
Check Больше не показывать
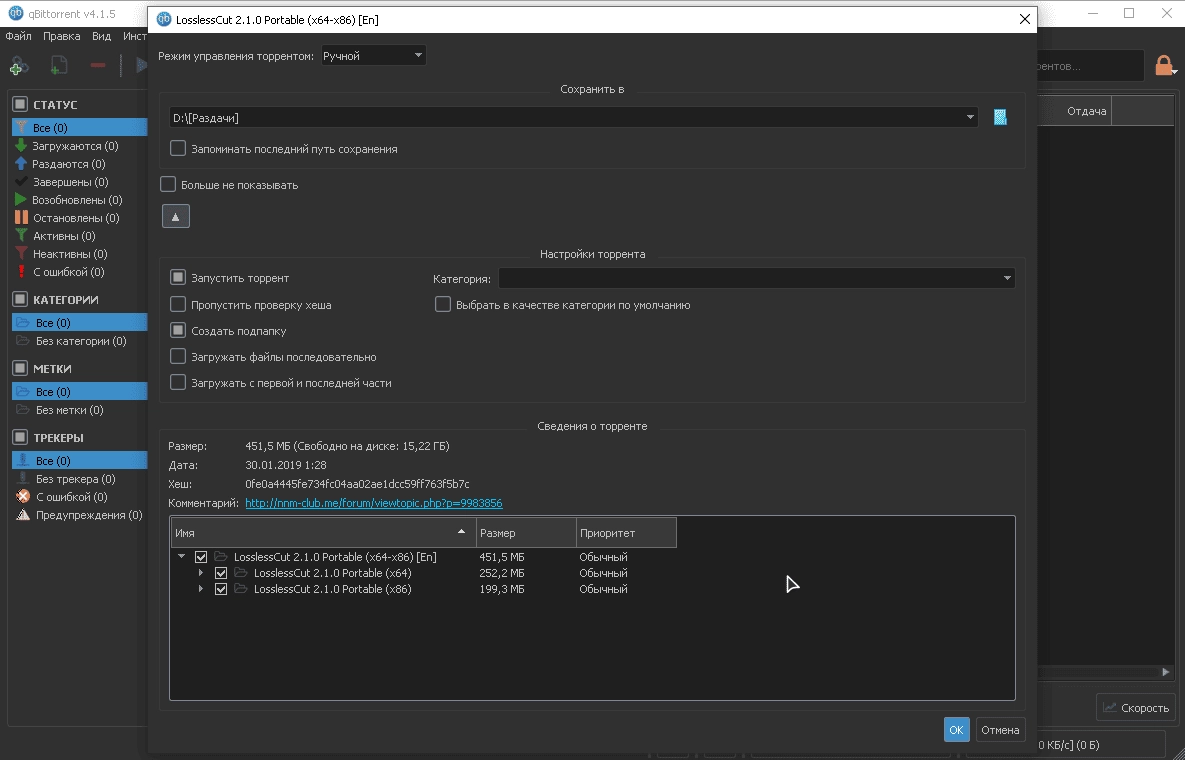tap(168, 184)
